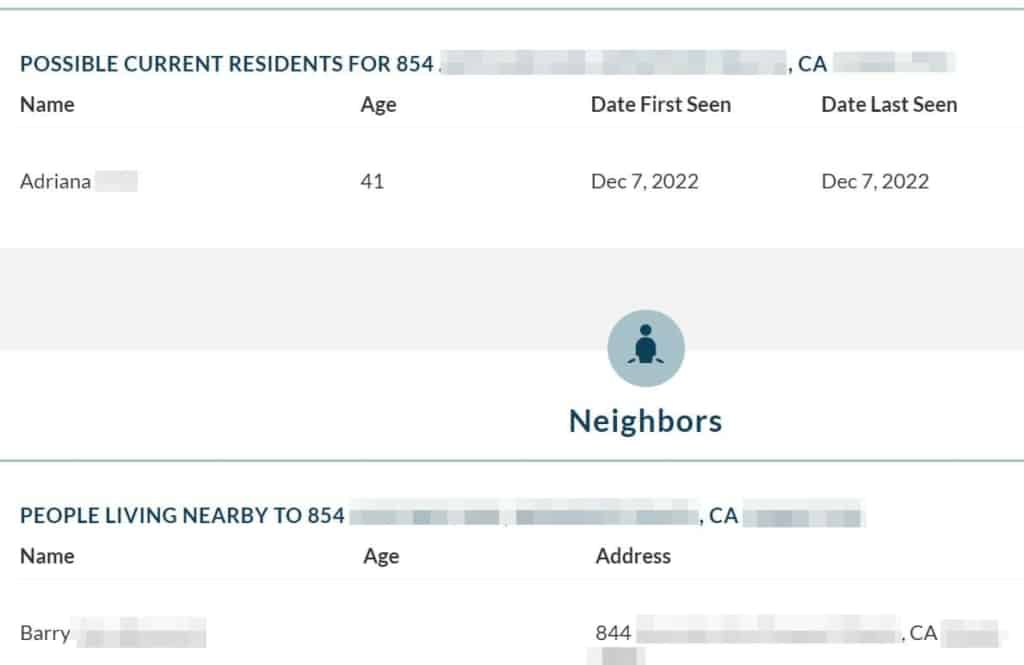
Task: Click the People Living Nearby heading
Action: click(x=441, y=515)
